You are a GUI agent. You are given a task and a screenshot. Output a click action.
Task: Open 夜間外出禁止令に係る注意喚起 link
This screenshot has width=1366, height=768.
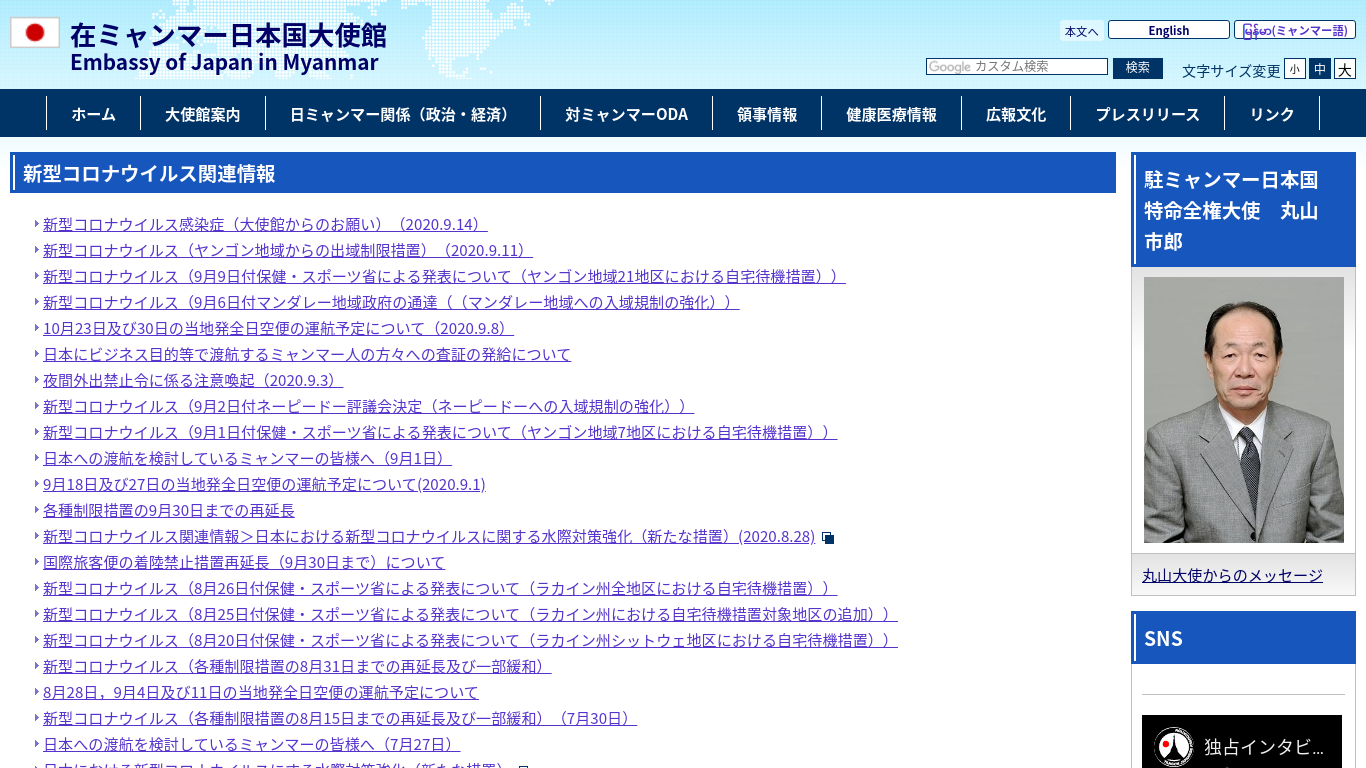tap(193, 380)
